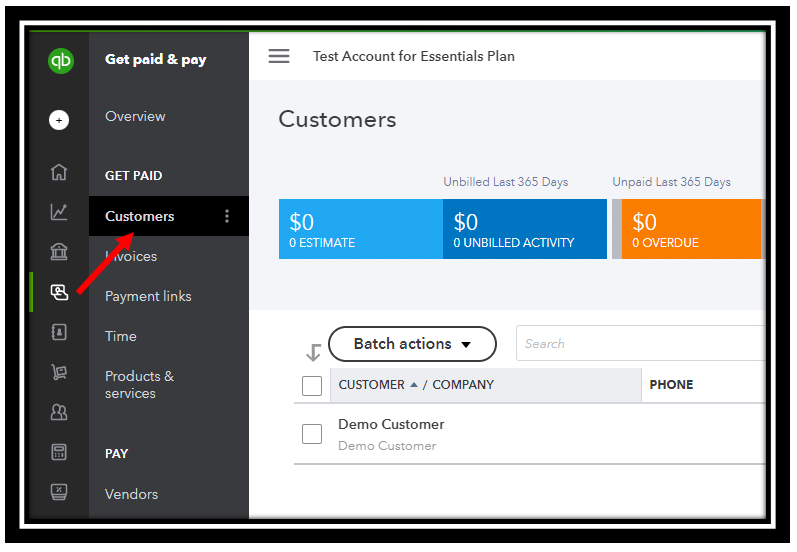797x552 pixels.
Task: Open Payment links menu item
Action: tap(148, 296)
